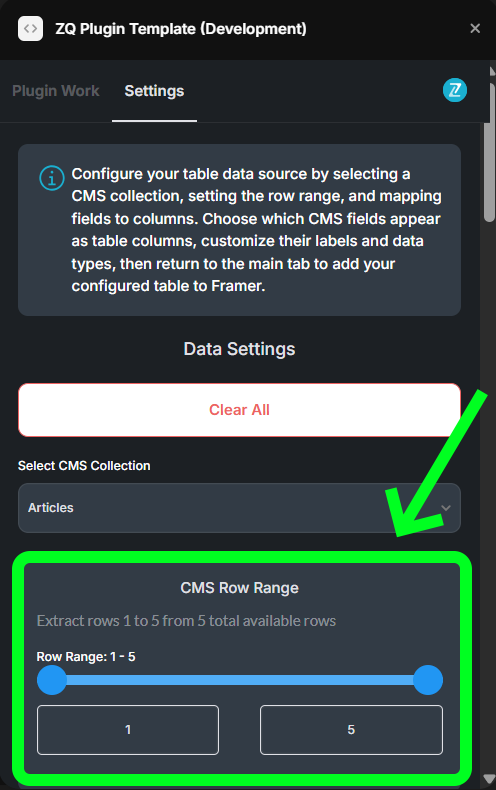
Task: Click the info circle icon in the notice box
Action: coord(52,178)
